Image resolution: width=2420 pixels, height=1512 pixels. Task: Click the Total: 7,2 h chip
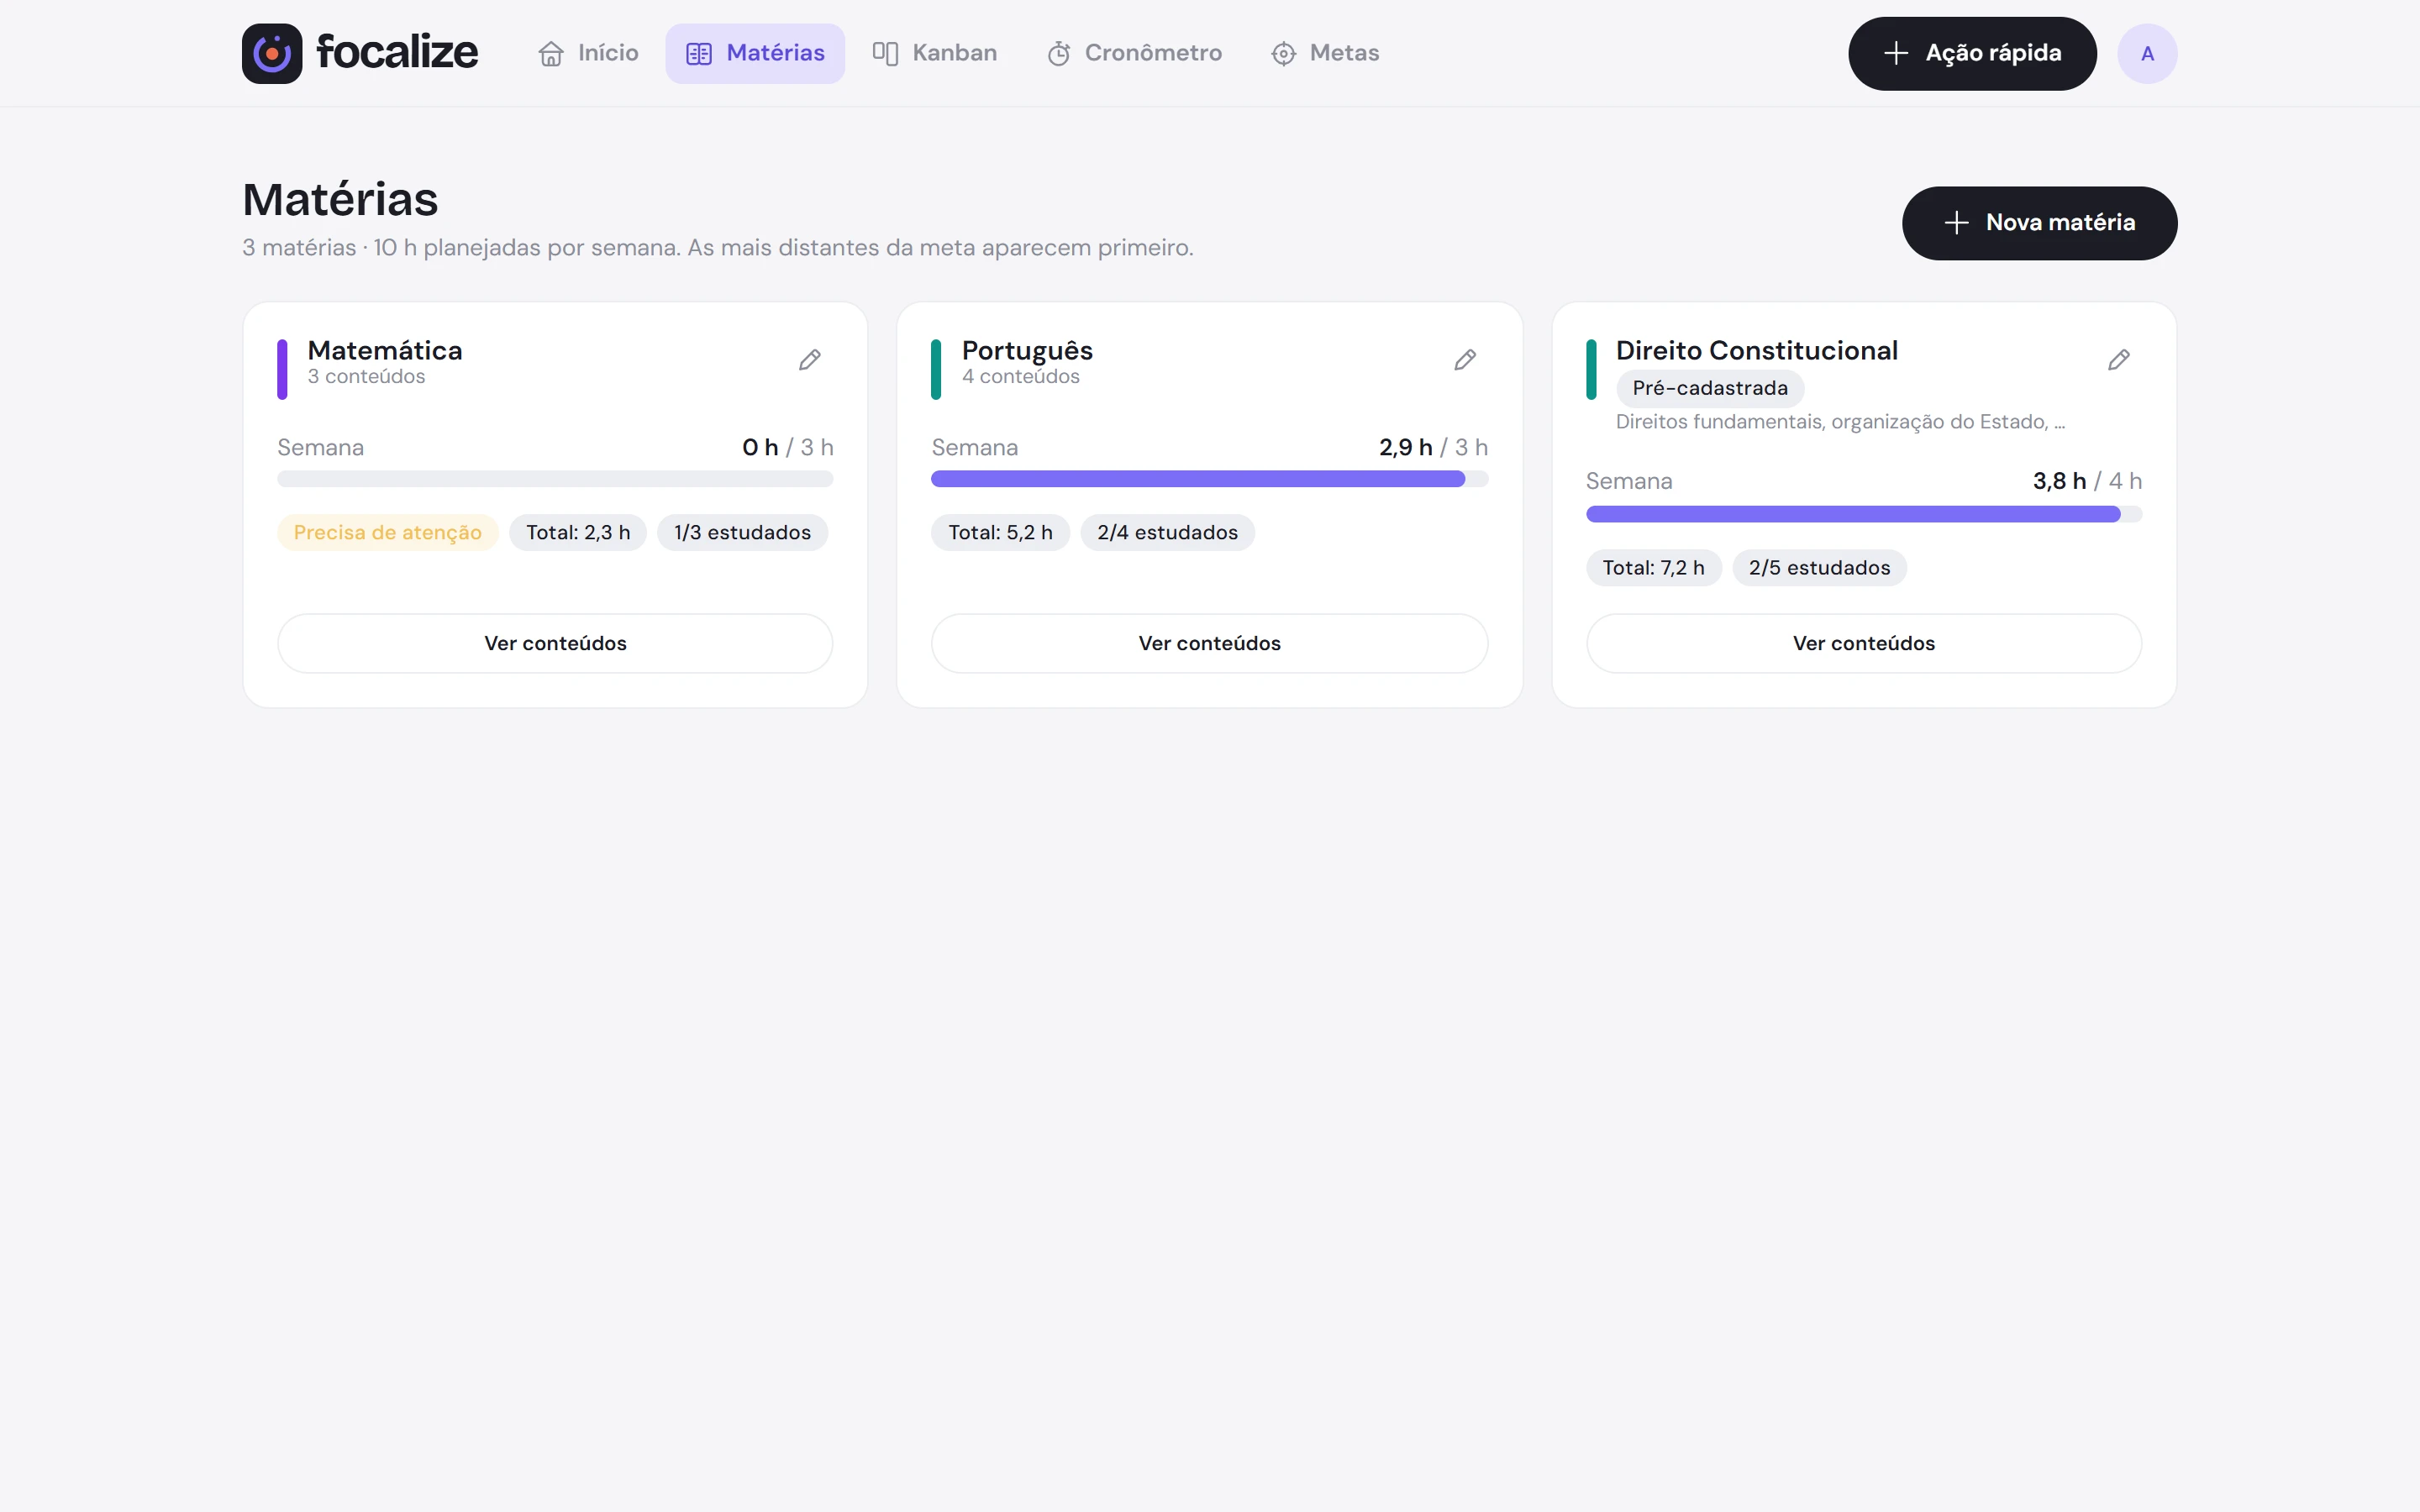[1653, 568]
